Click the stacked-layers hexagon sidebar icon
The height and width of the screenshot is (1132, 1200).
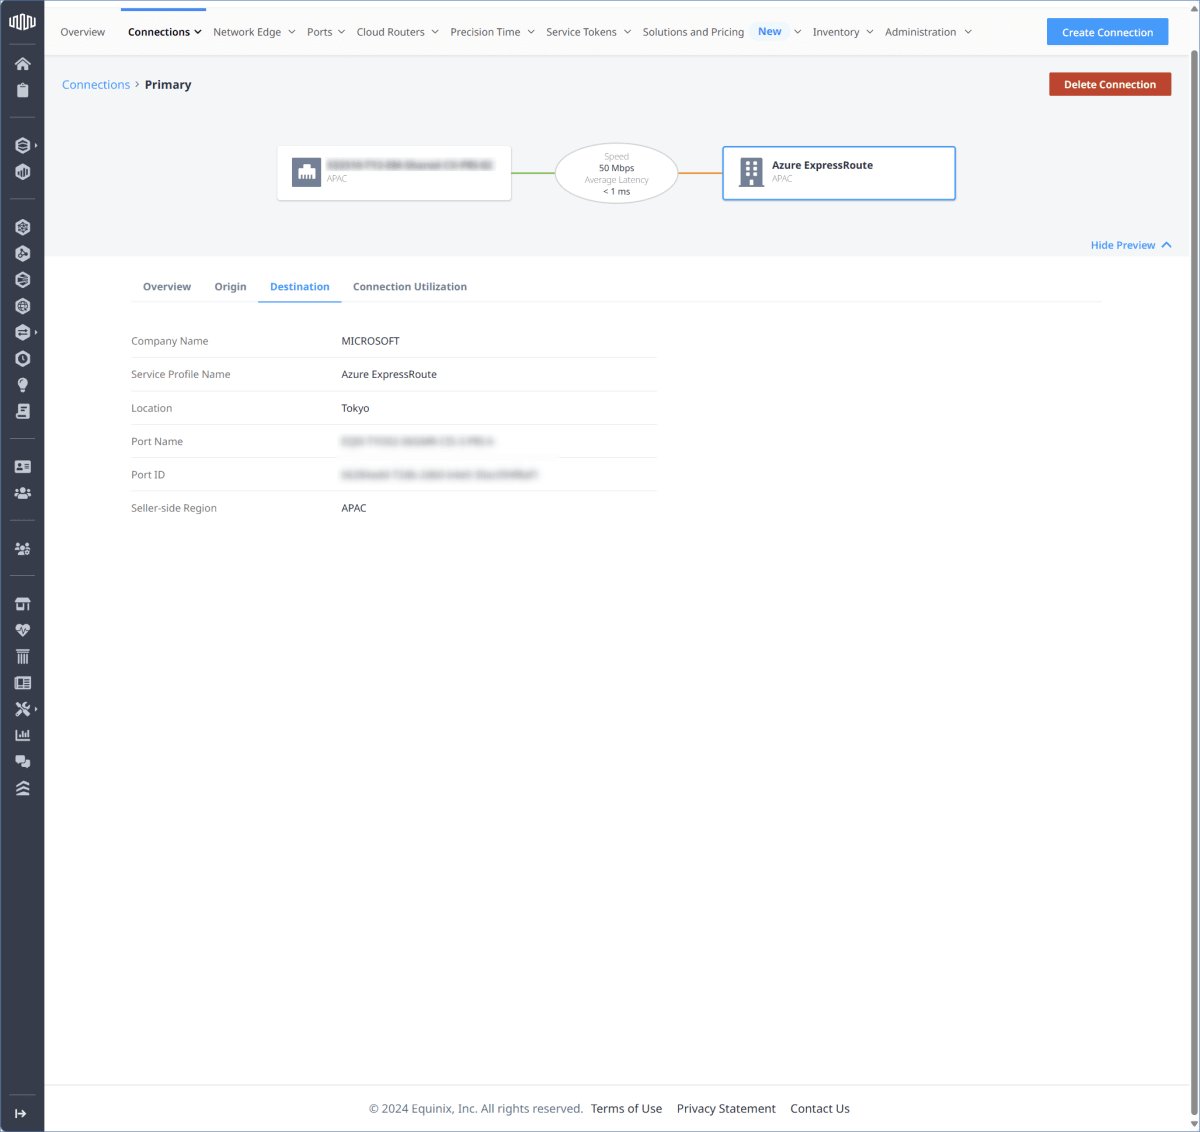click(x=22, y=146)
